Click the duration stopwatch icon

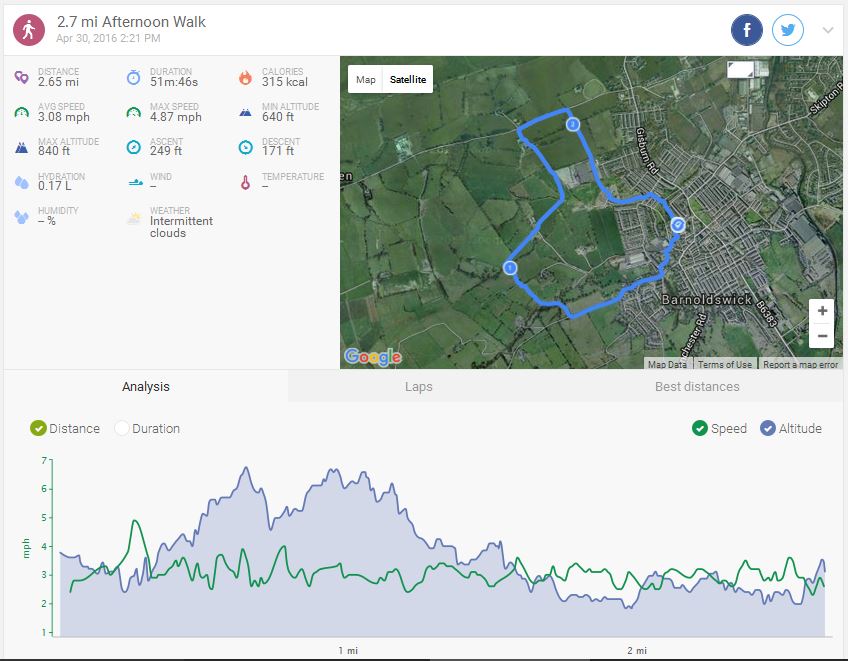click(x=134, y=78)
